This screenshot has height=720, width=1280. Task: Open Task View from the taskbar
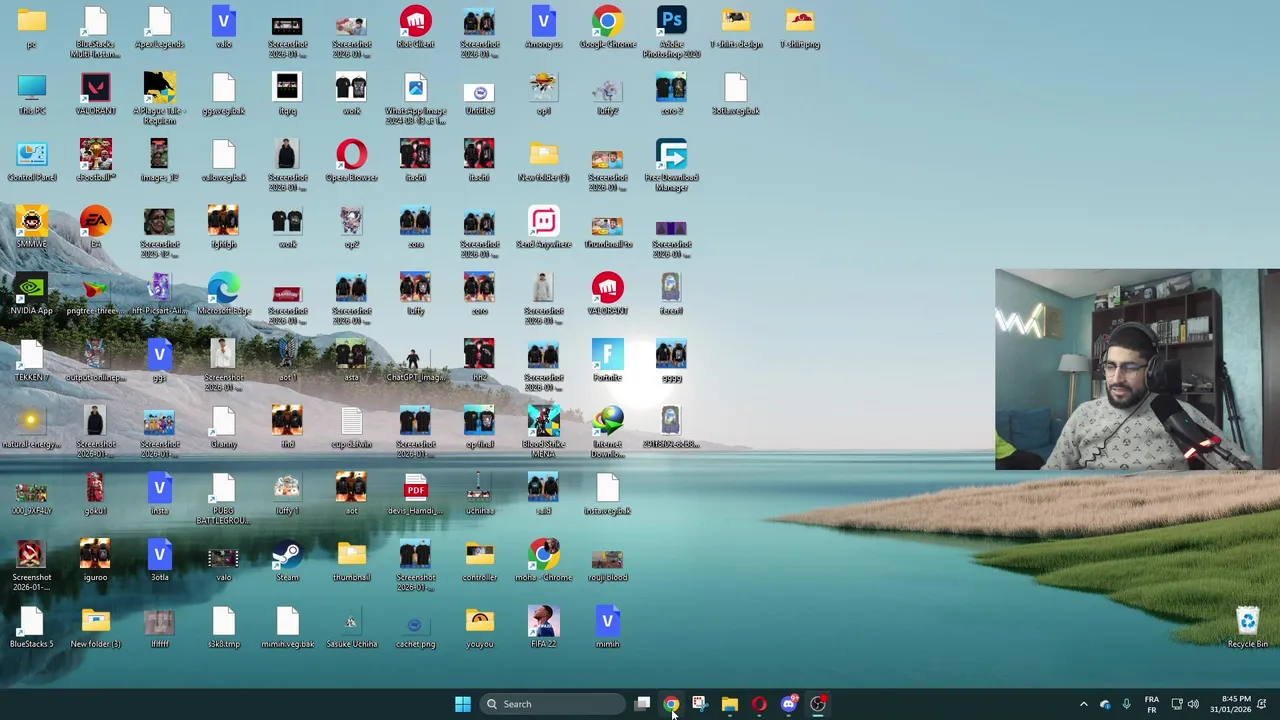642,704
